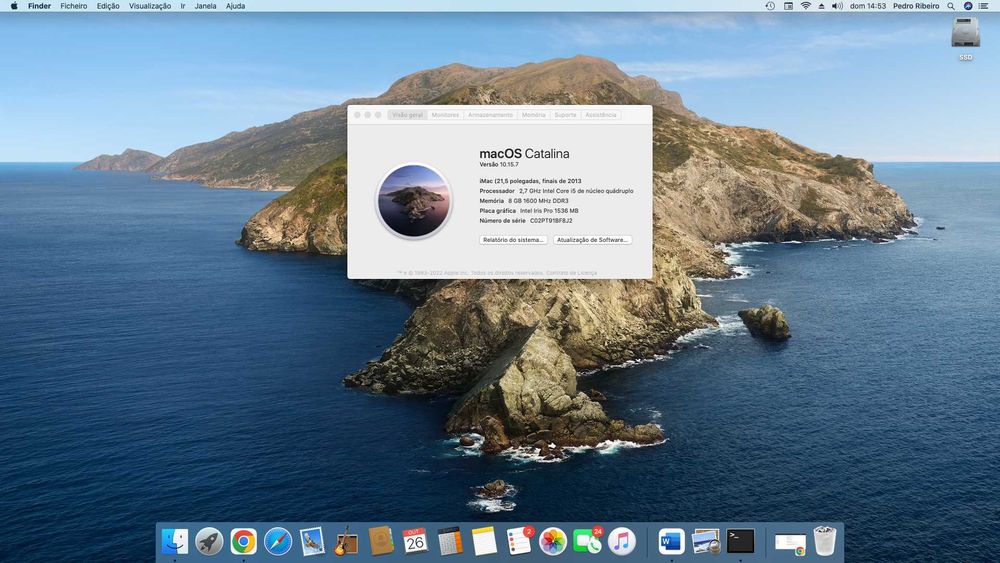Click Atualização de Software button
This screenshot has width=1000, height=563.
(592, 240)
